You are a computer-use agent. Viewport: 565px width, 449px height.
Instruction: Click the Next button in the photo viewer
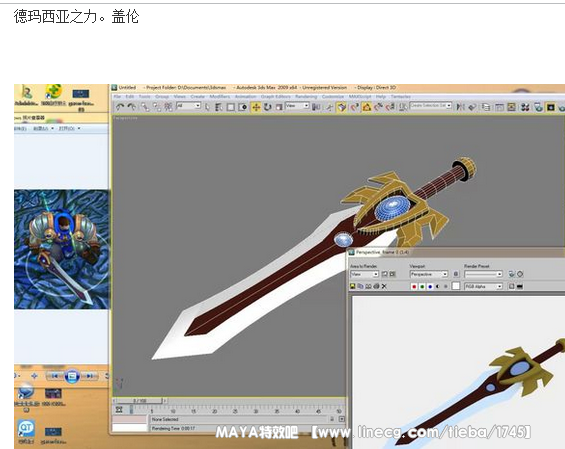[x=89, y=376]
